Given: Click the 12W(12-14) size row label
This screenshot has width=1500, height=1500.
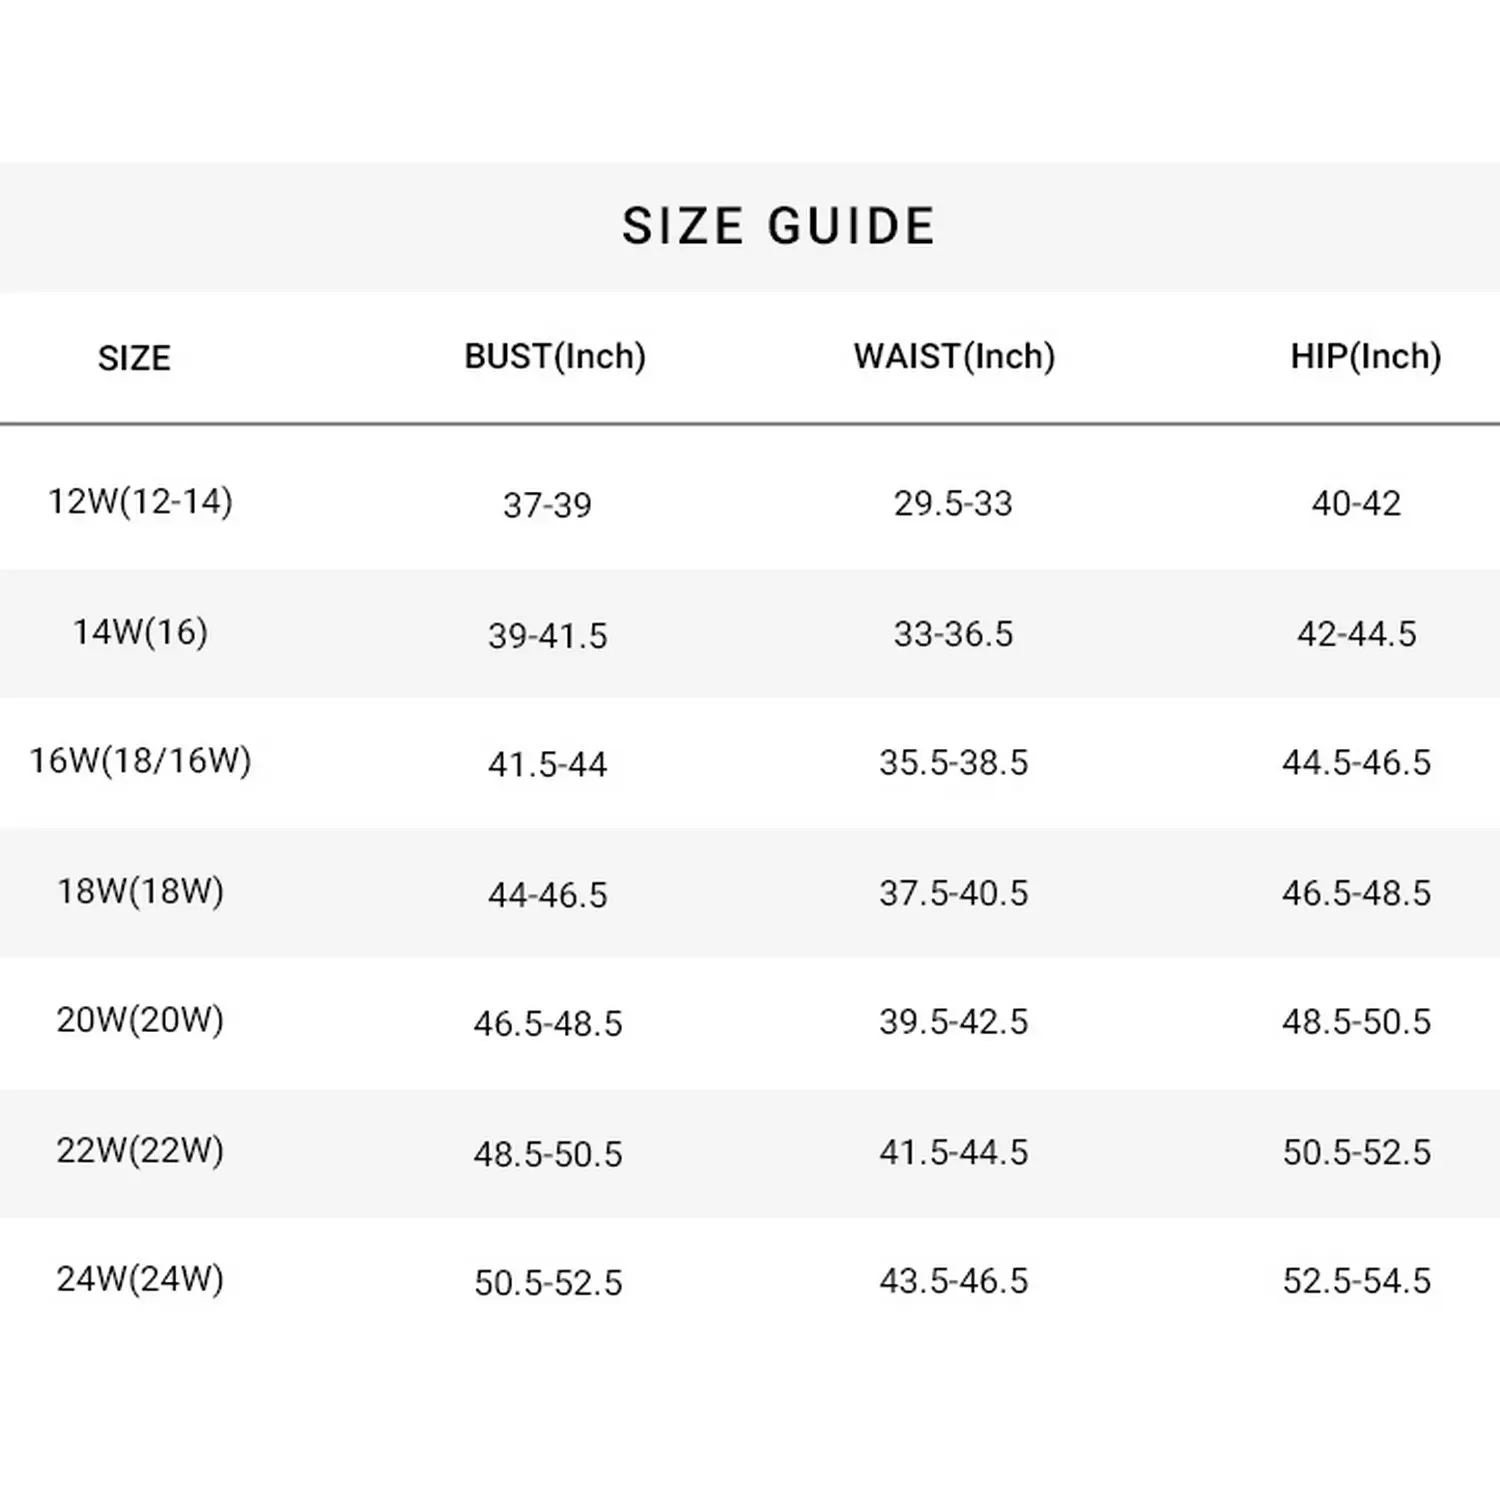Looking at the screenshot, I should coord(140,501).
